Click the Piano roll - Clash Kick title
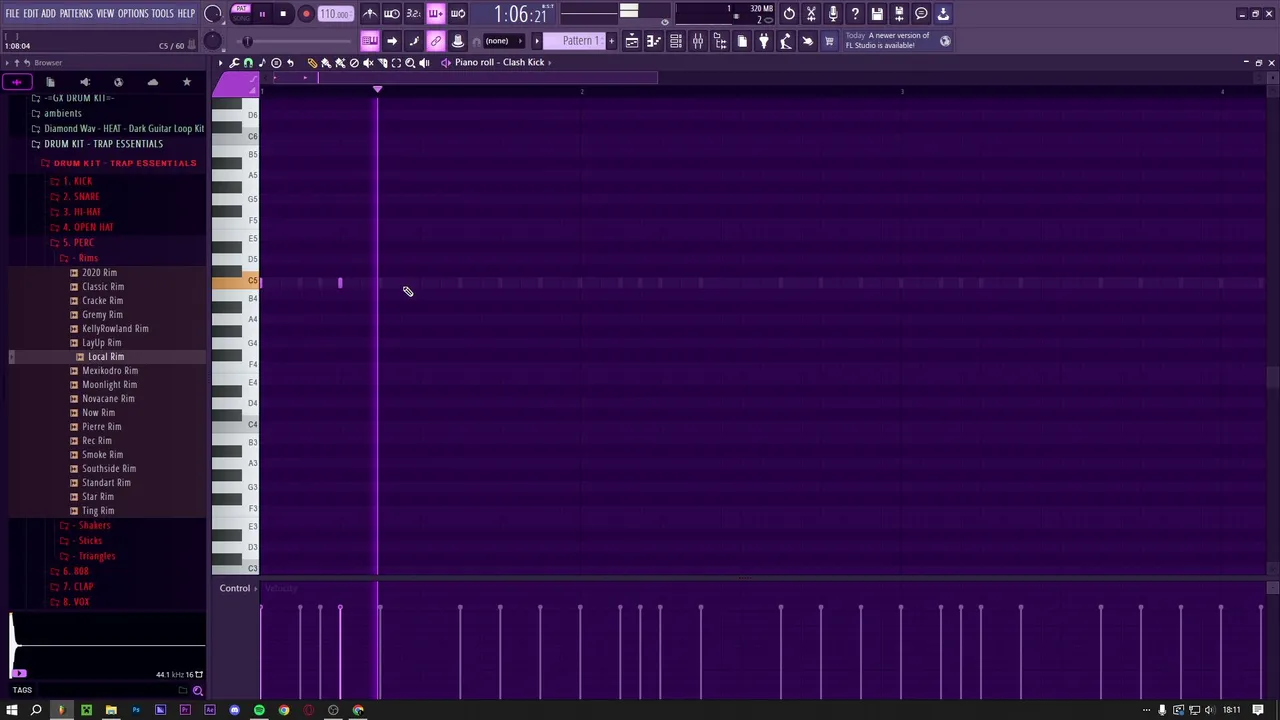Image resolution: width=1280 pixels, height=720 pixels. point(499,62)
